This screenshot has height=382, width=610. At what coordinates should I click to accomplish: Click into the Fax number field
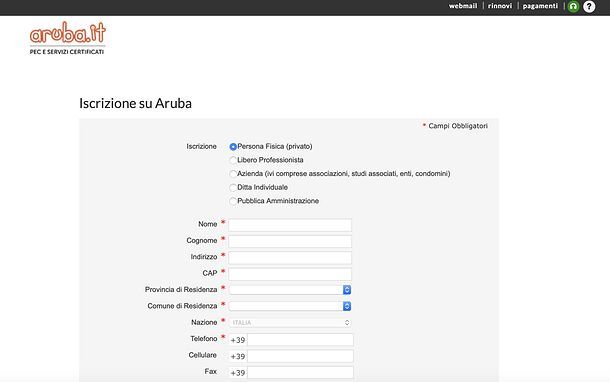[x=300, y=372]
